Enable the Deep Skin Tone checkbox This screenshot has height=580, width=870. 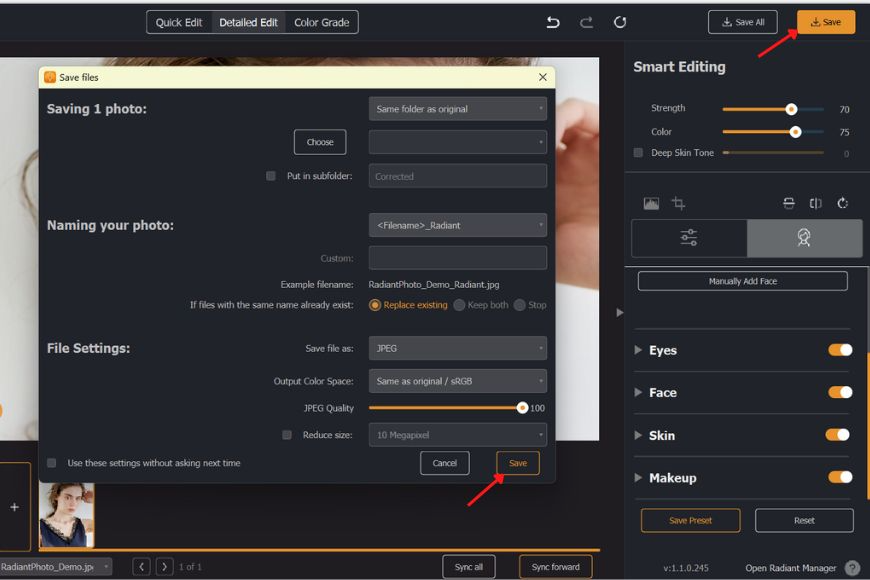click(x=637, y=153)
